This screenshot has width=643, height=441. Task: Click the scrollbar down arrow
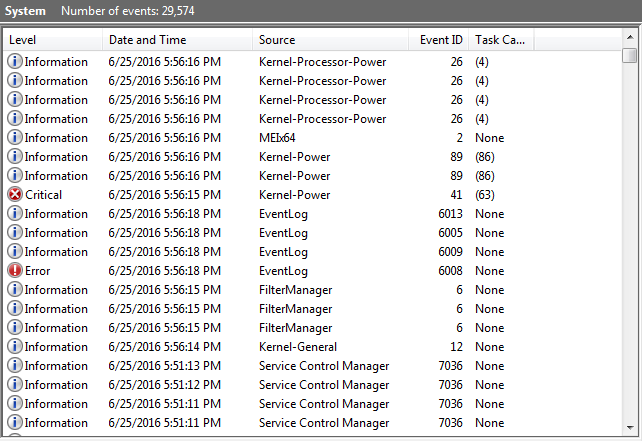click(x=630, y=428)
